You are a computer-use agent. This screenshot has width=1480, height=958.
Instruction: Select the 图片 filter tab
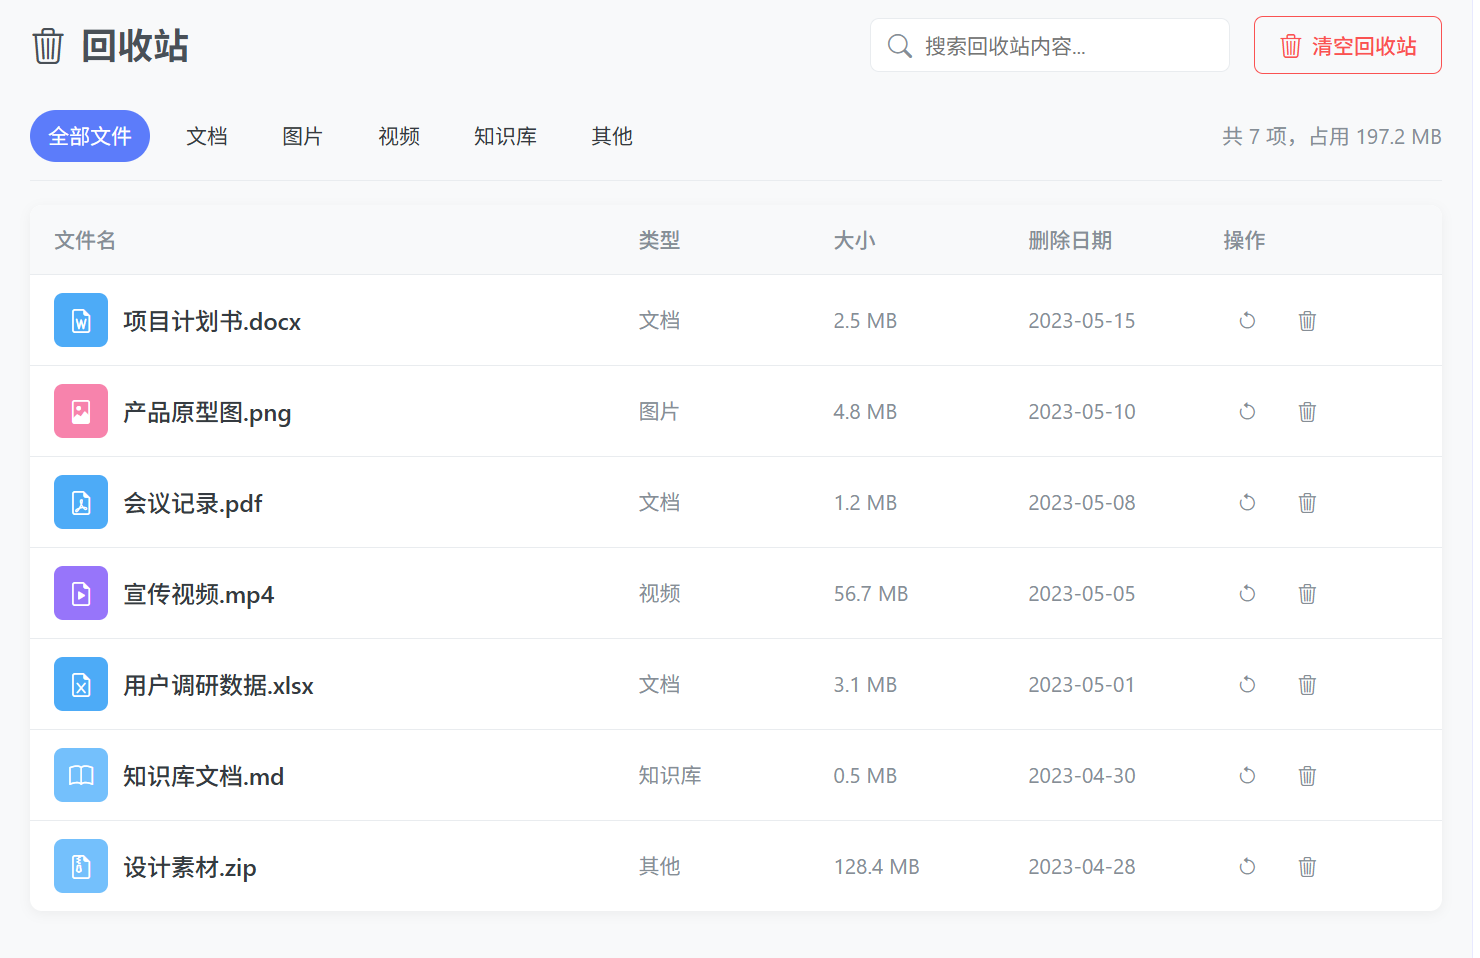pyautogui.click(x=302, y=136)
